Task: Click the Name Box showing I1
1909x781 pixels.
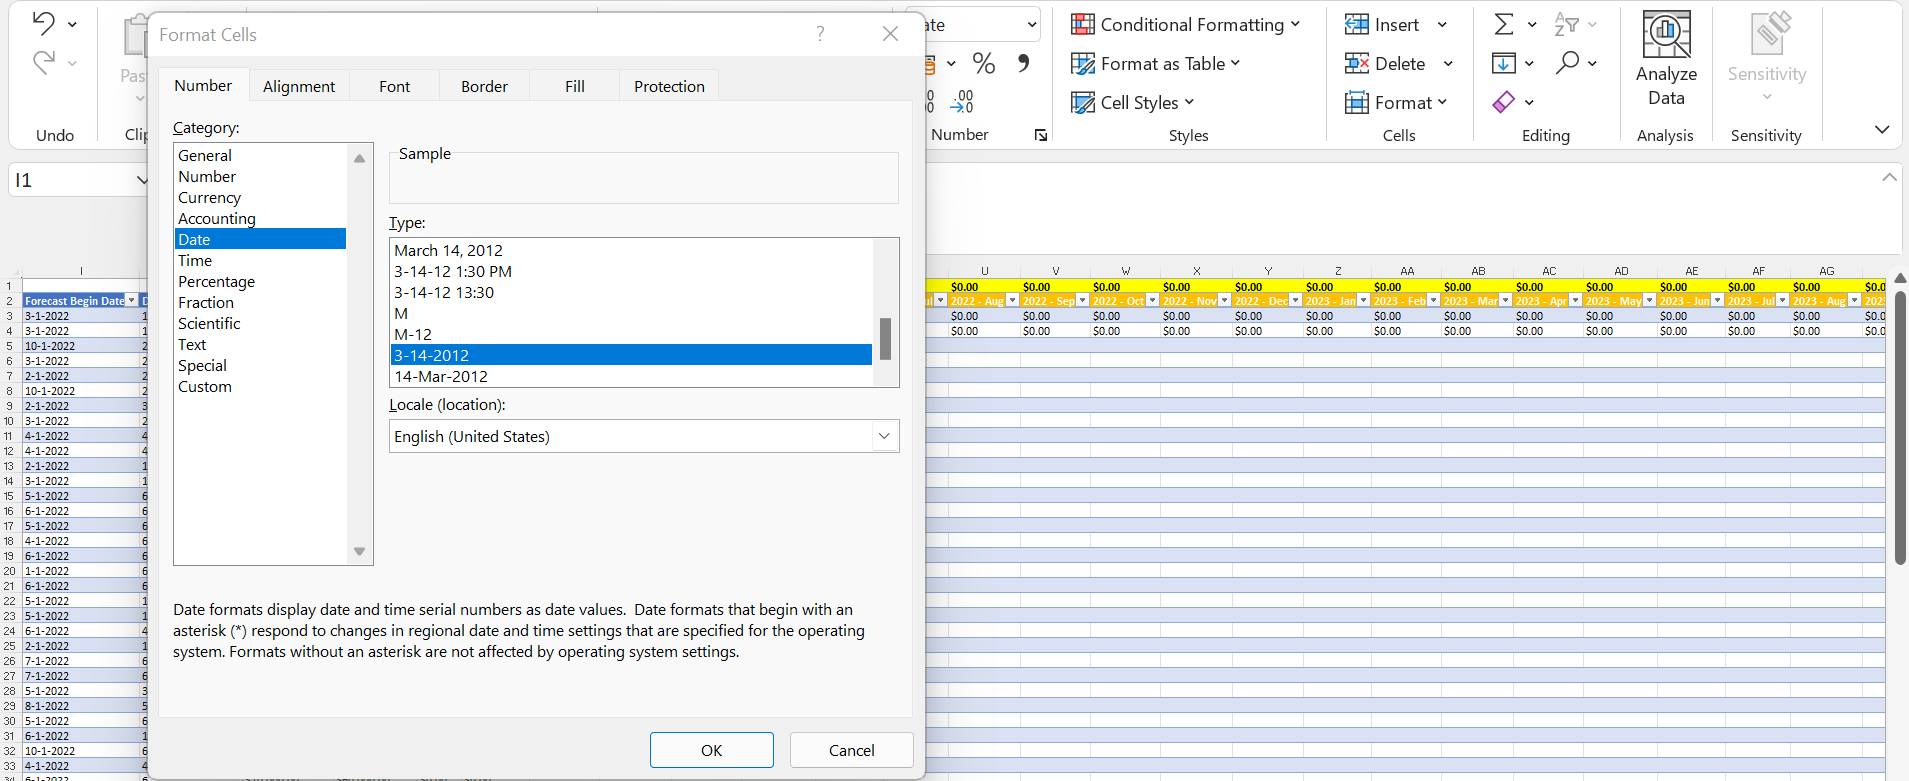Action: click(72, 180)
